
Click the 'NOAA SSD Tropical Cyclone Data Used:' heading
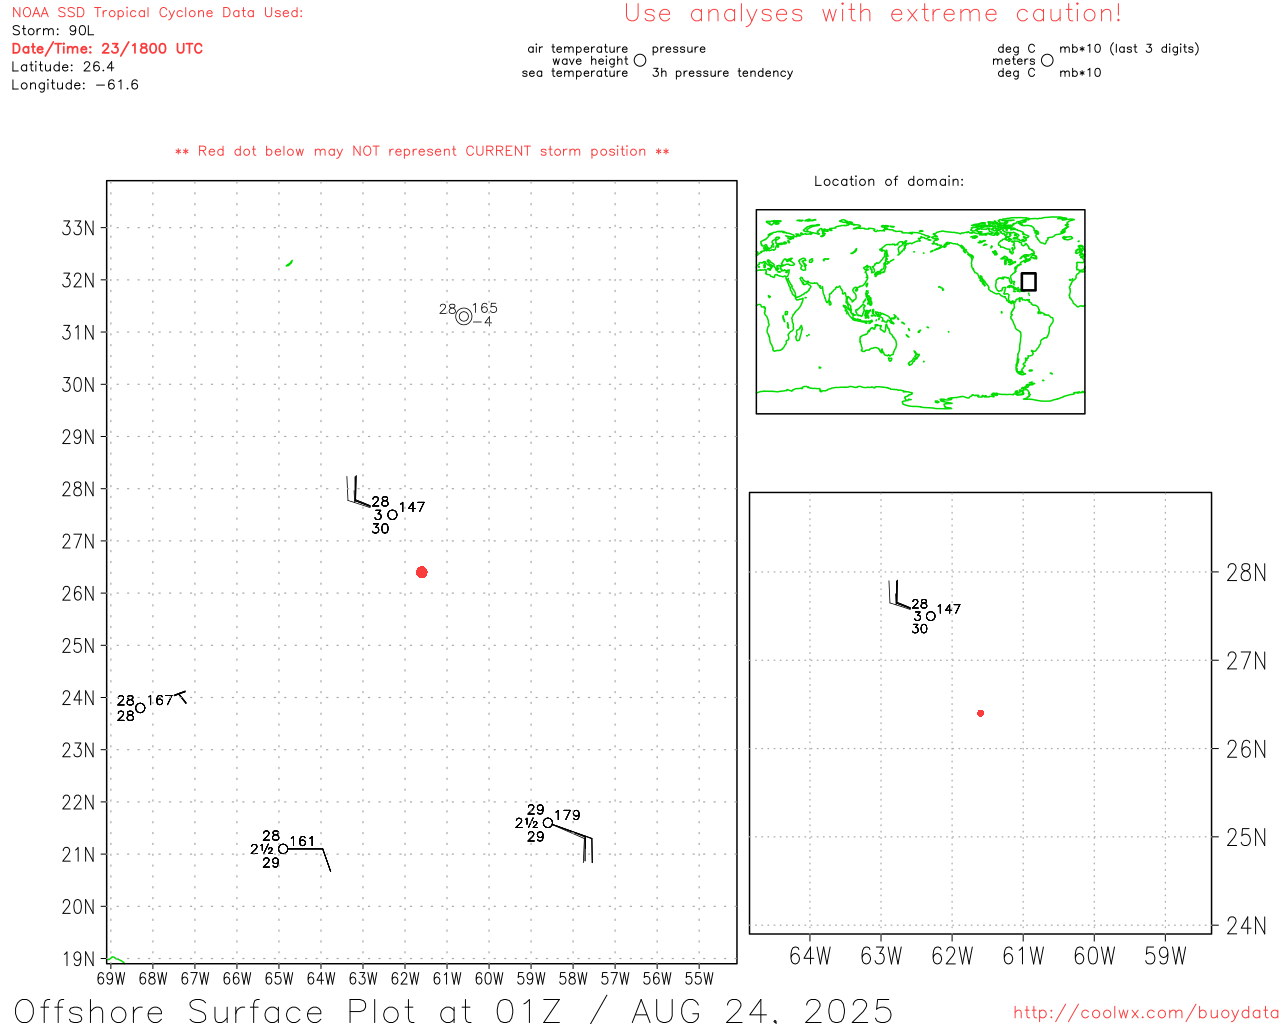pyautogui.click(x=157, y=13)
